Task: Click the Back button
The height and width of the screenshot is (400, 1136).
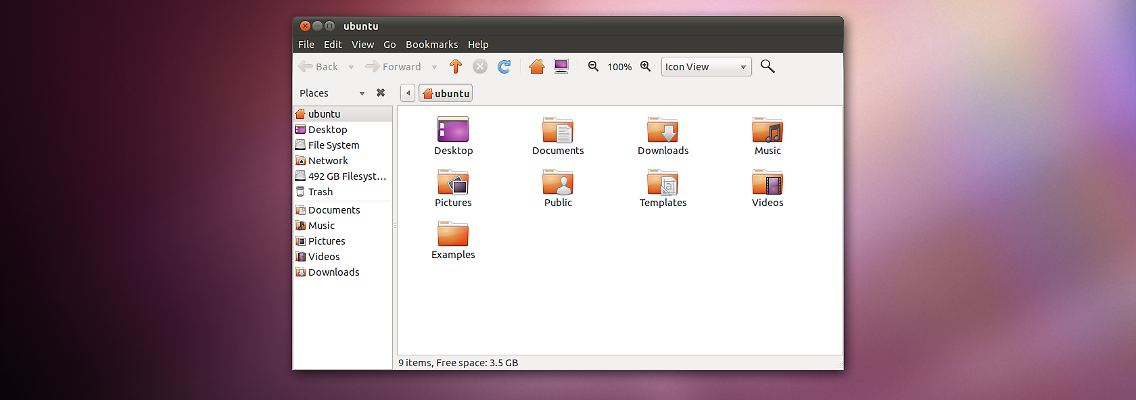Action: 318,67
